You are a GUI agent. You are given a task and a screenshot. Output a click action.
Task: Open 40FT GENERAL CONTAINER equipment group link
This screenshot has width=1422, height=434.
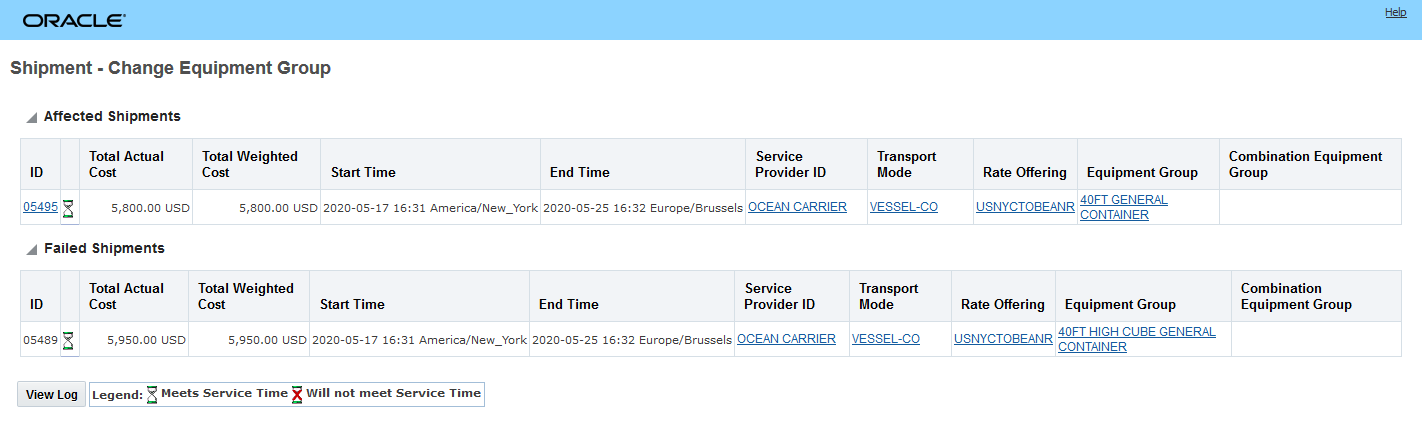1123,200
